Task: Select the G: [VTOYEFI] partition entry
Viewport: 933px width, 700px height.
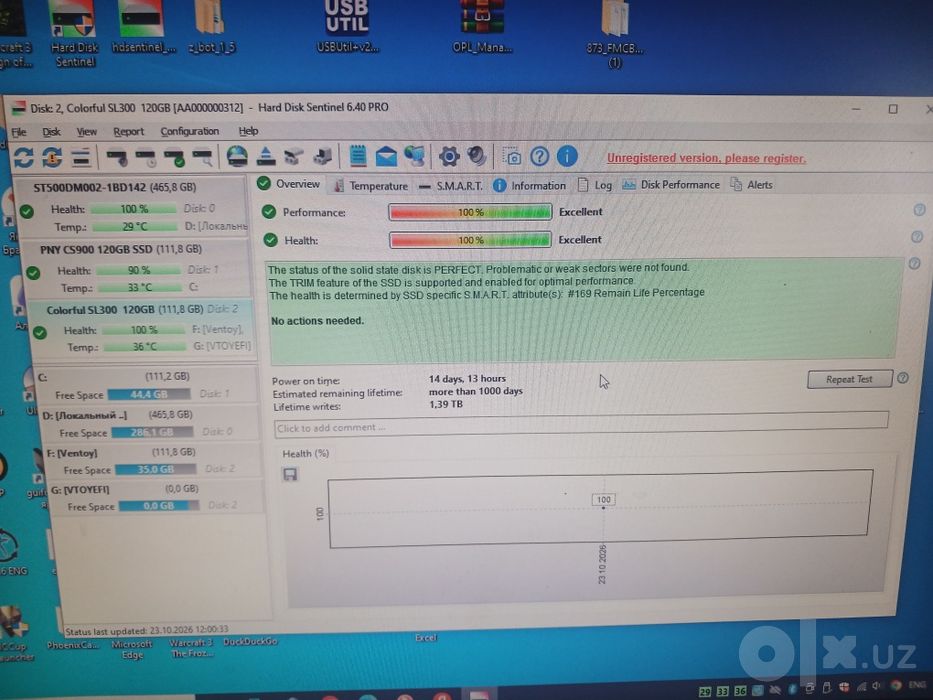Action: pyautogui.click(x=155, y=498)
